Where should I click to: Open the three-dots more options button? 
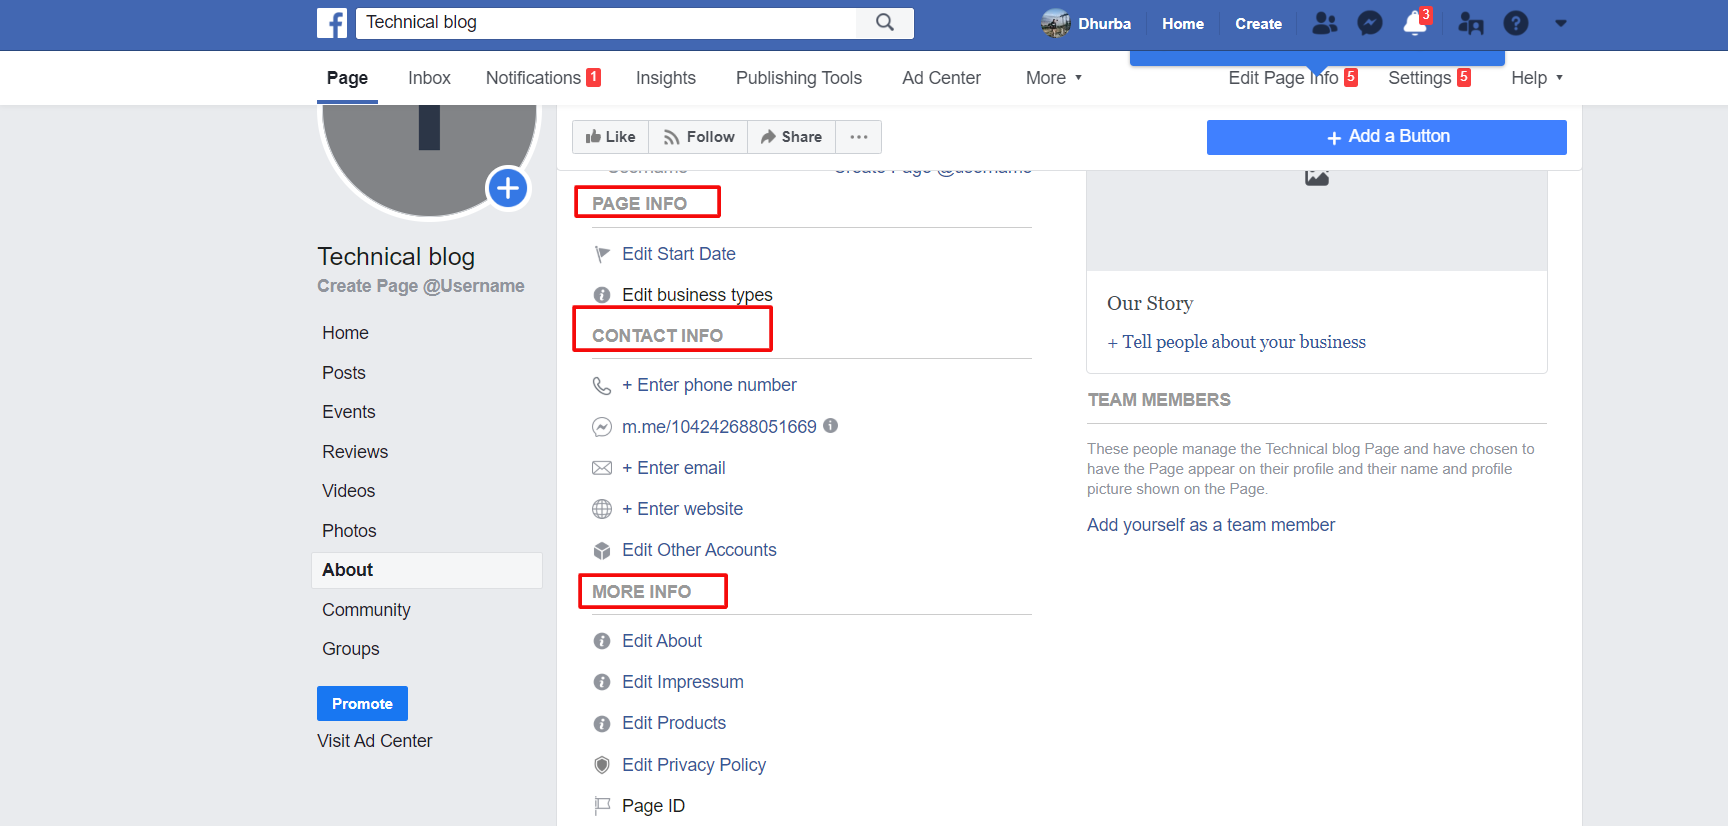coord(859,137)
